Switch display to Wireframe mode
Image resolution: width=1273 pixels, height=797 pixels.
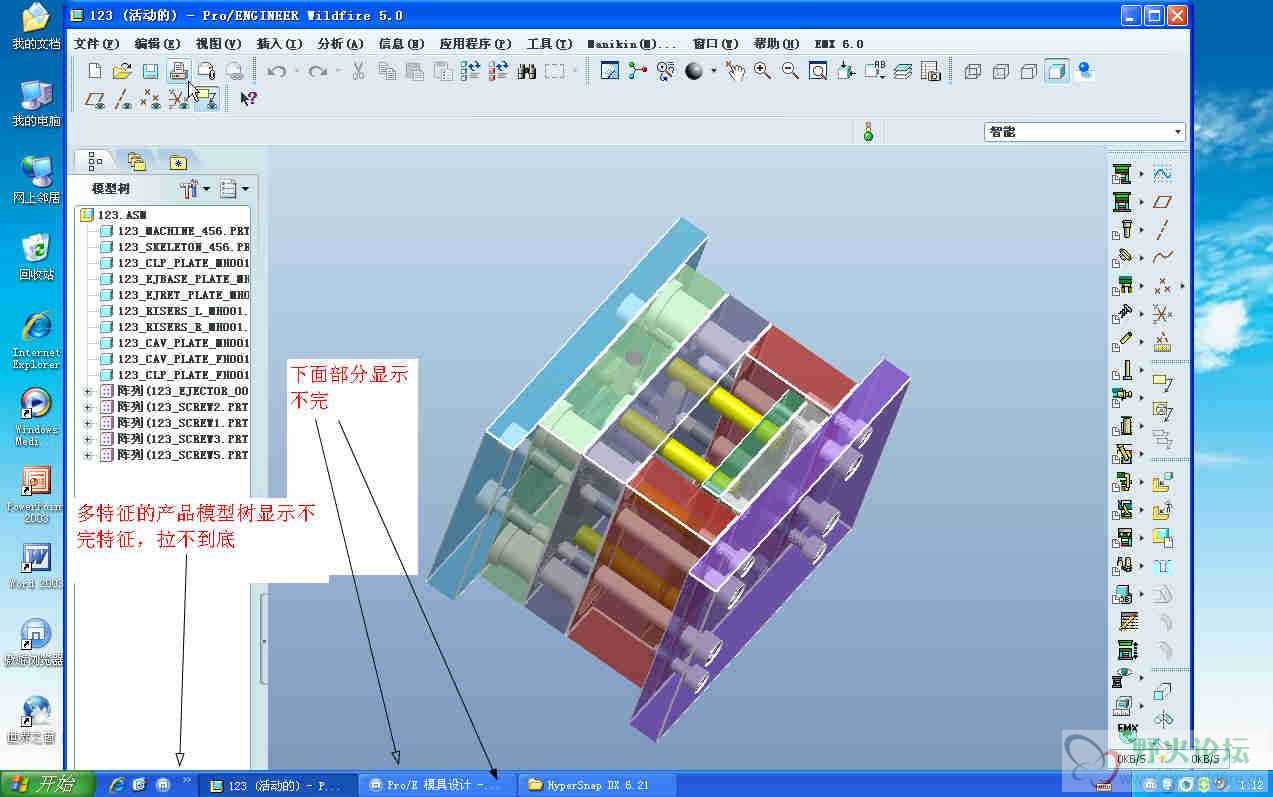pos(972,71)
